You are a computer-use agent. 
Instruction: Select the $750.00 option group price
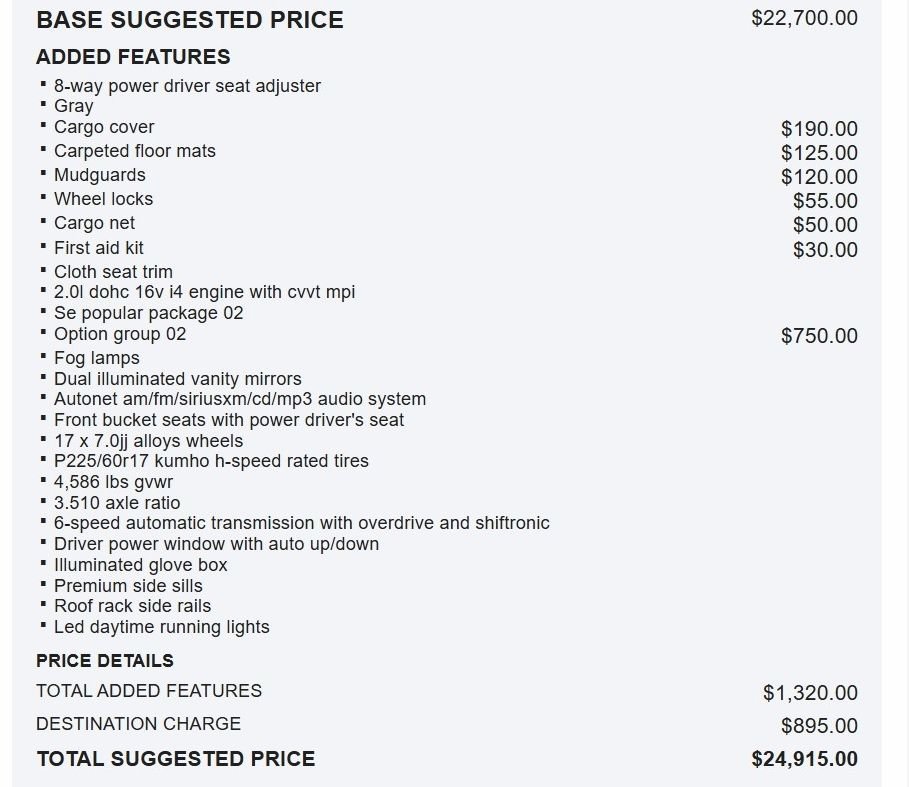pyautogui.click(x=819, y=336)
